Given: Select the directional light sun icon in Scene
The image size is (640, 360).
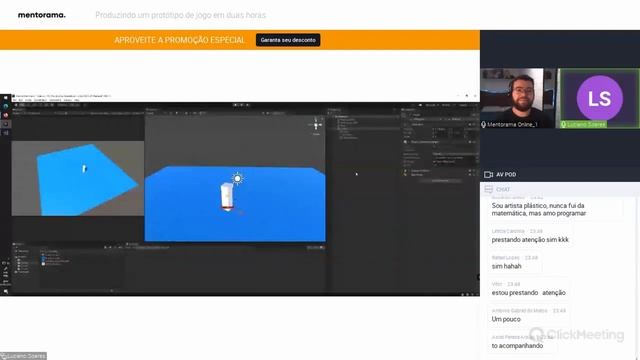Looking at the screenshot, I should [237, 178].
